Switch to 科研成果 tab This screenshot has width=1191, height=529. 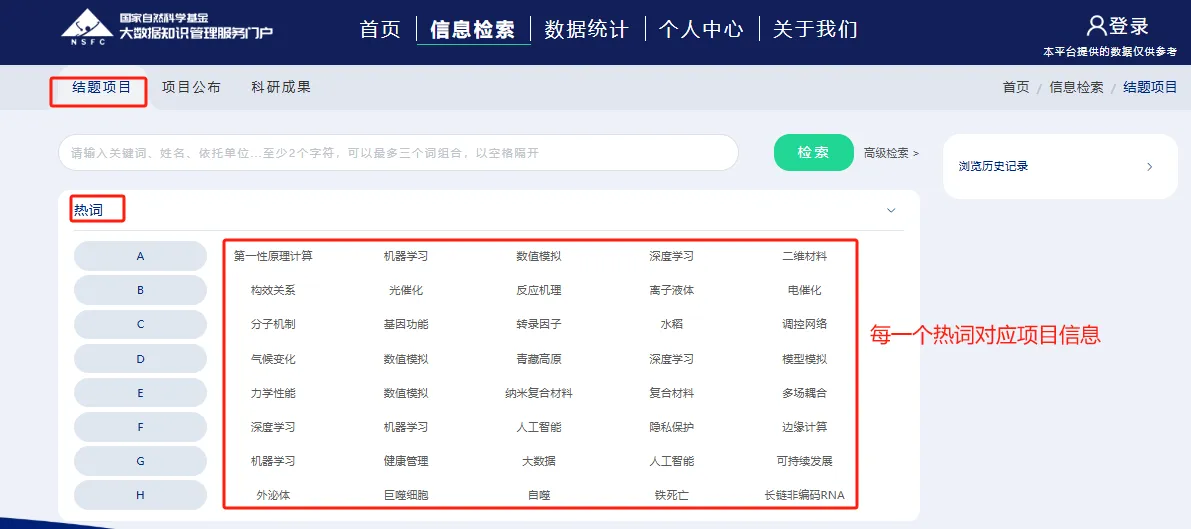tap(281, 87)
